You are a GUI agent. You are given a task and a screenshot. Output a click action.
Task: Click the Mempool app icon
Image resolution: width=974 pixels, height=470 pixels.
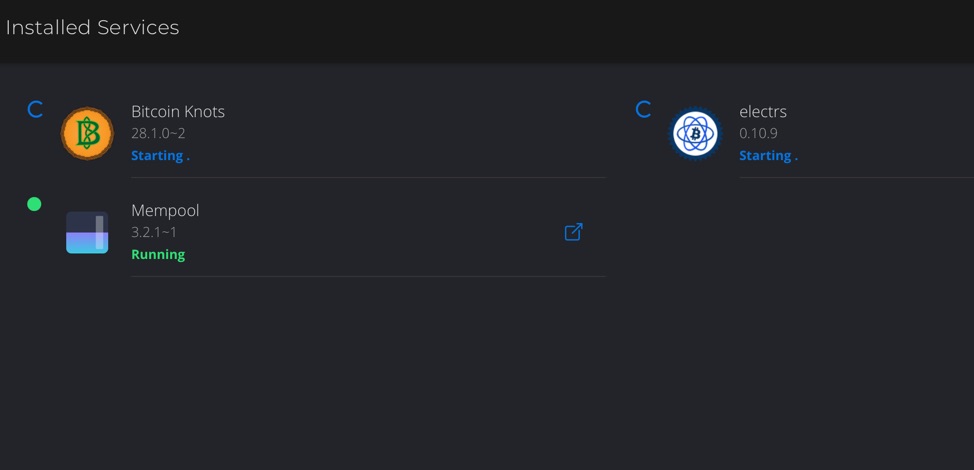[87, 232]
